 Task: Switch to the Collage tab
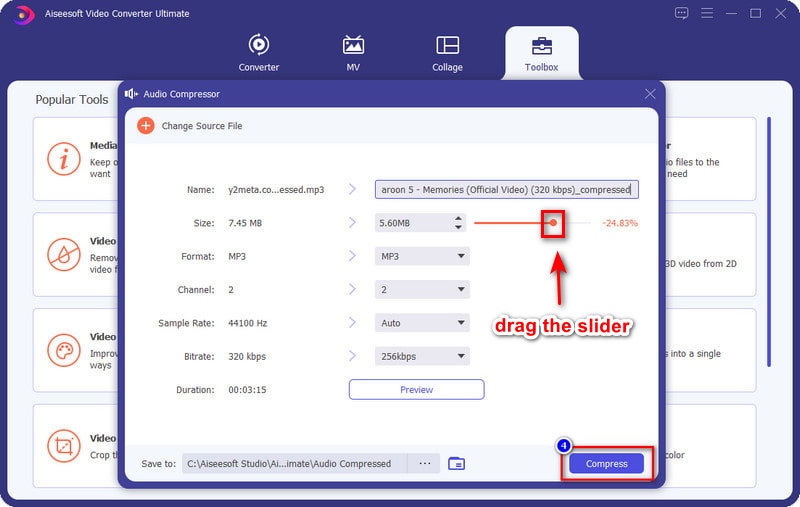[447, 54]
